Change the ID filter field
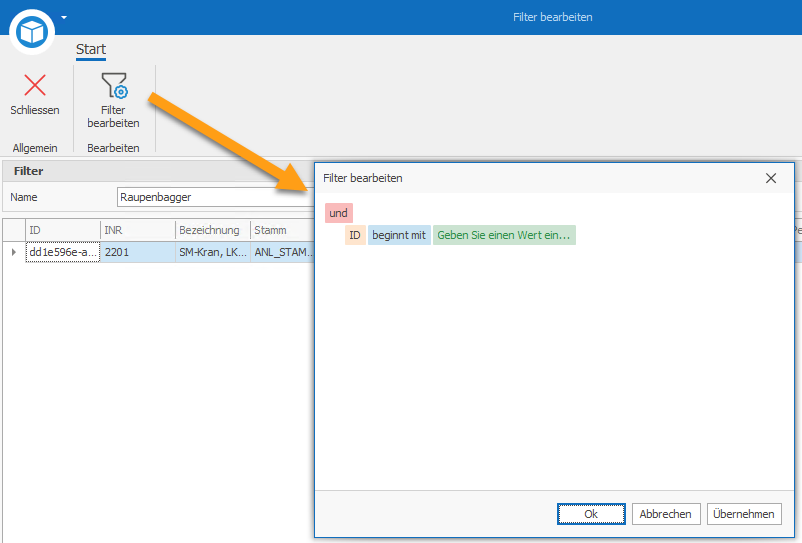 [355, 235]
